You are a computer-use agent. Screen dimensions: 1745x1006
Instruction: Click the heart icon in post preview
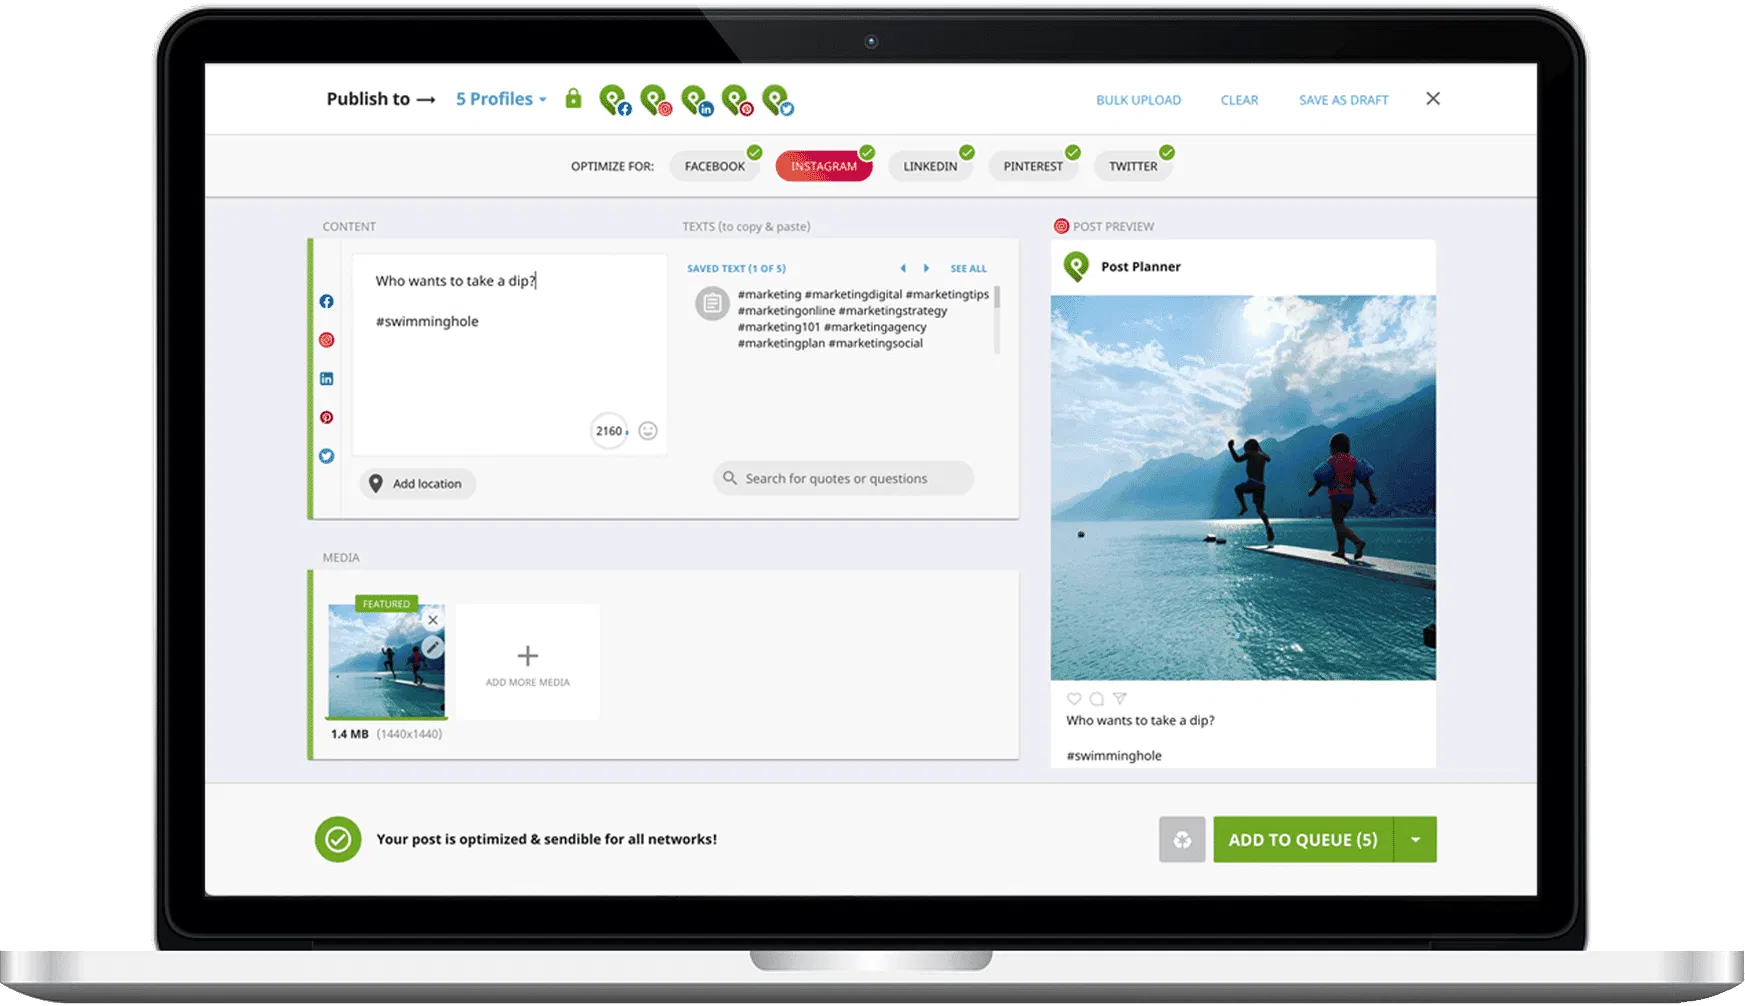click(1074, 699)
